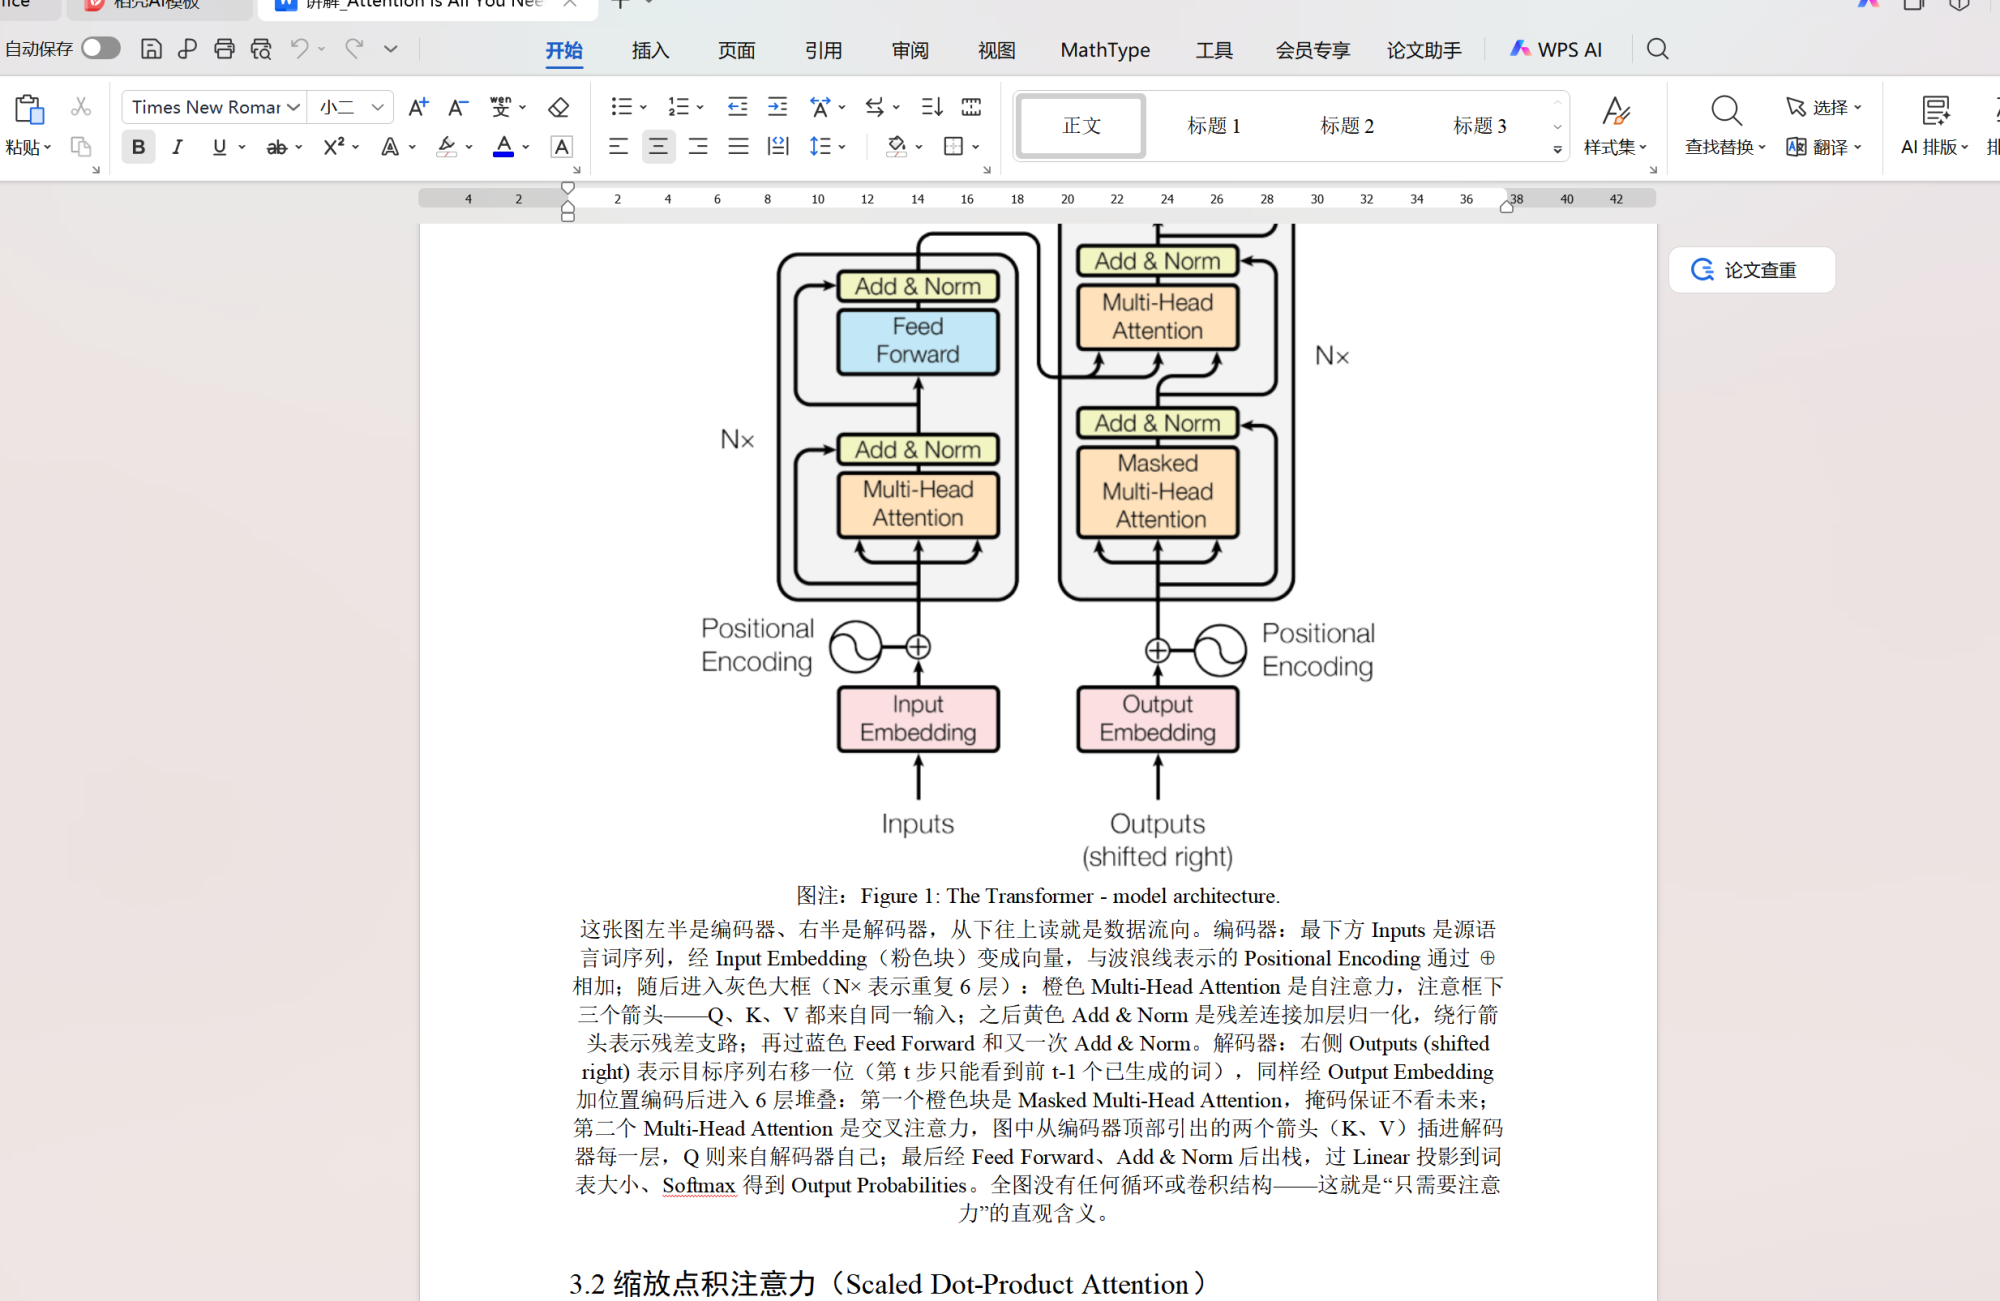Open the 插入 ribbon tab
This screenshot has width=2000, height=1301.
click(x=650, y=50)
